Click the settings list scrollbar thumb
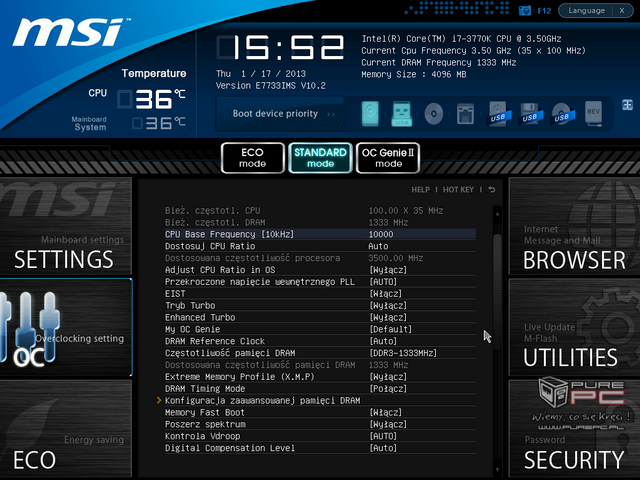 [x=497, y=292]
